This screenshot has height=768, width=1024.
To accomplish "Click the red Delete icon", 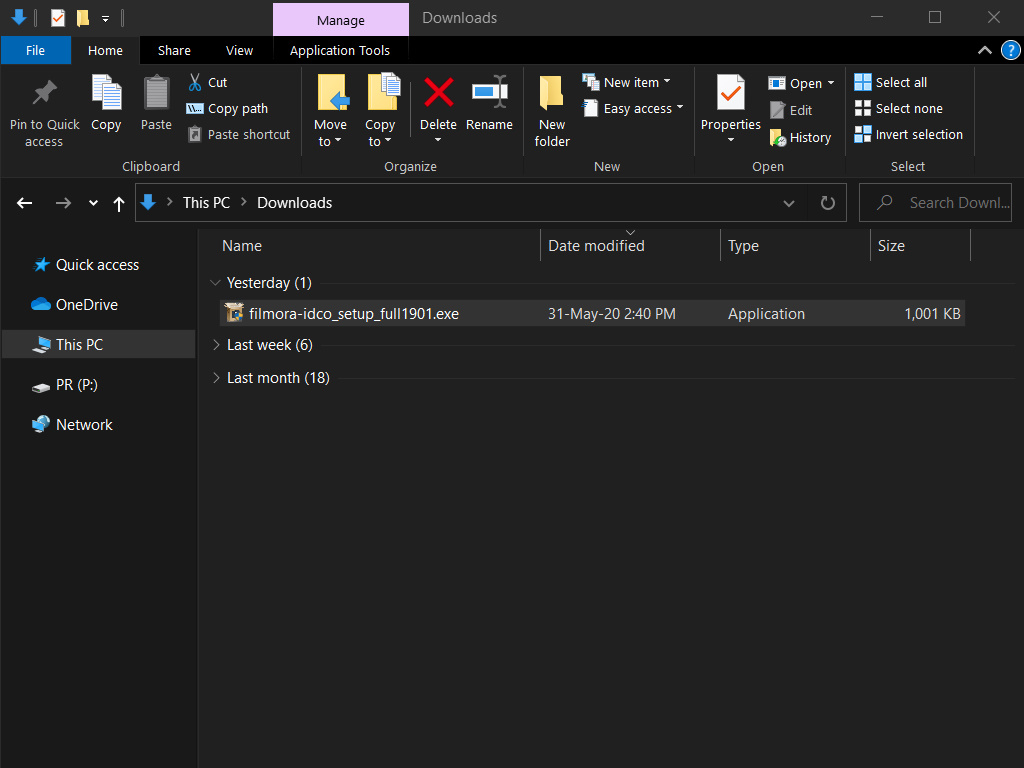I will click(438, 92).
